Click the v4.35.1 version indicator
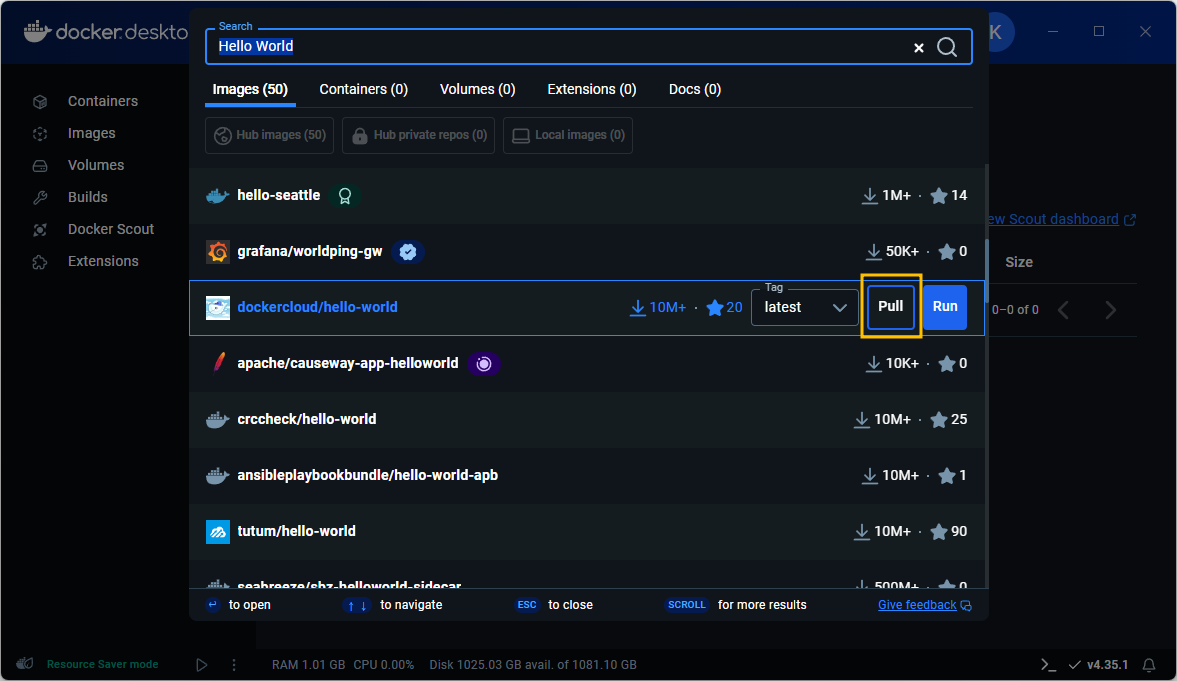This screenshot has width=1177, height=681. (1107, 665)
